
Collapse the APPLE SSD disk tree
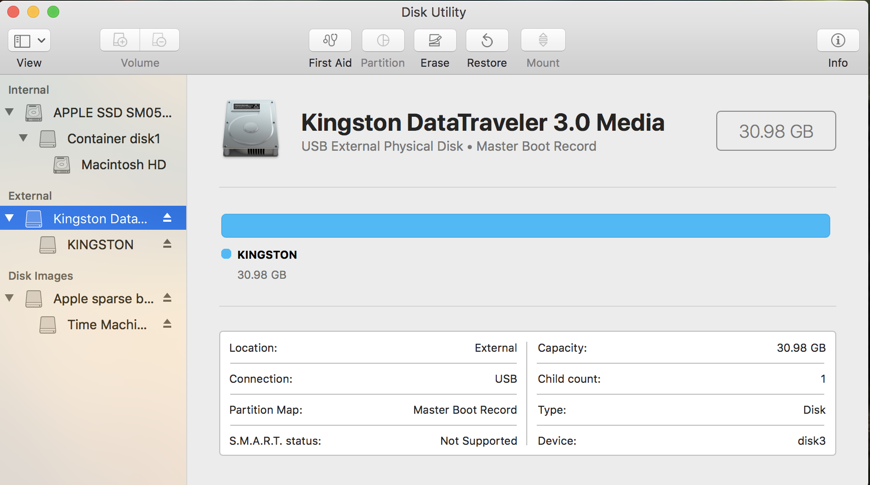coord(9,112)
